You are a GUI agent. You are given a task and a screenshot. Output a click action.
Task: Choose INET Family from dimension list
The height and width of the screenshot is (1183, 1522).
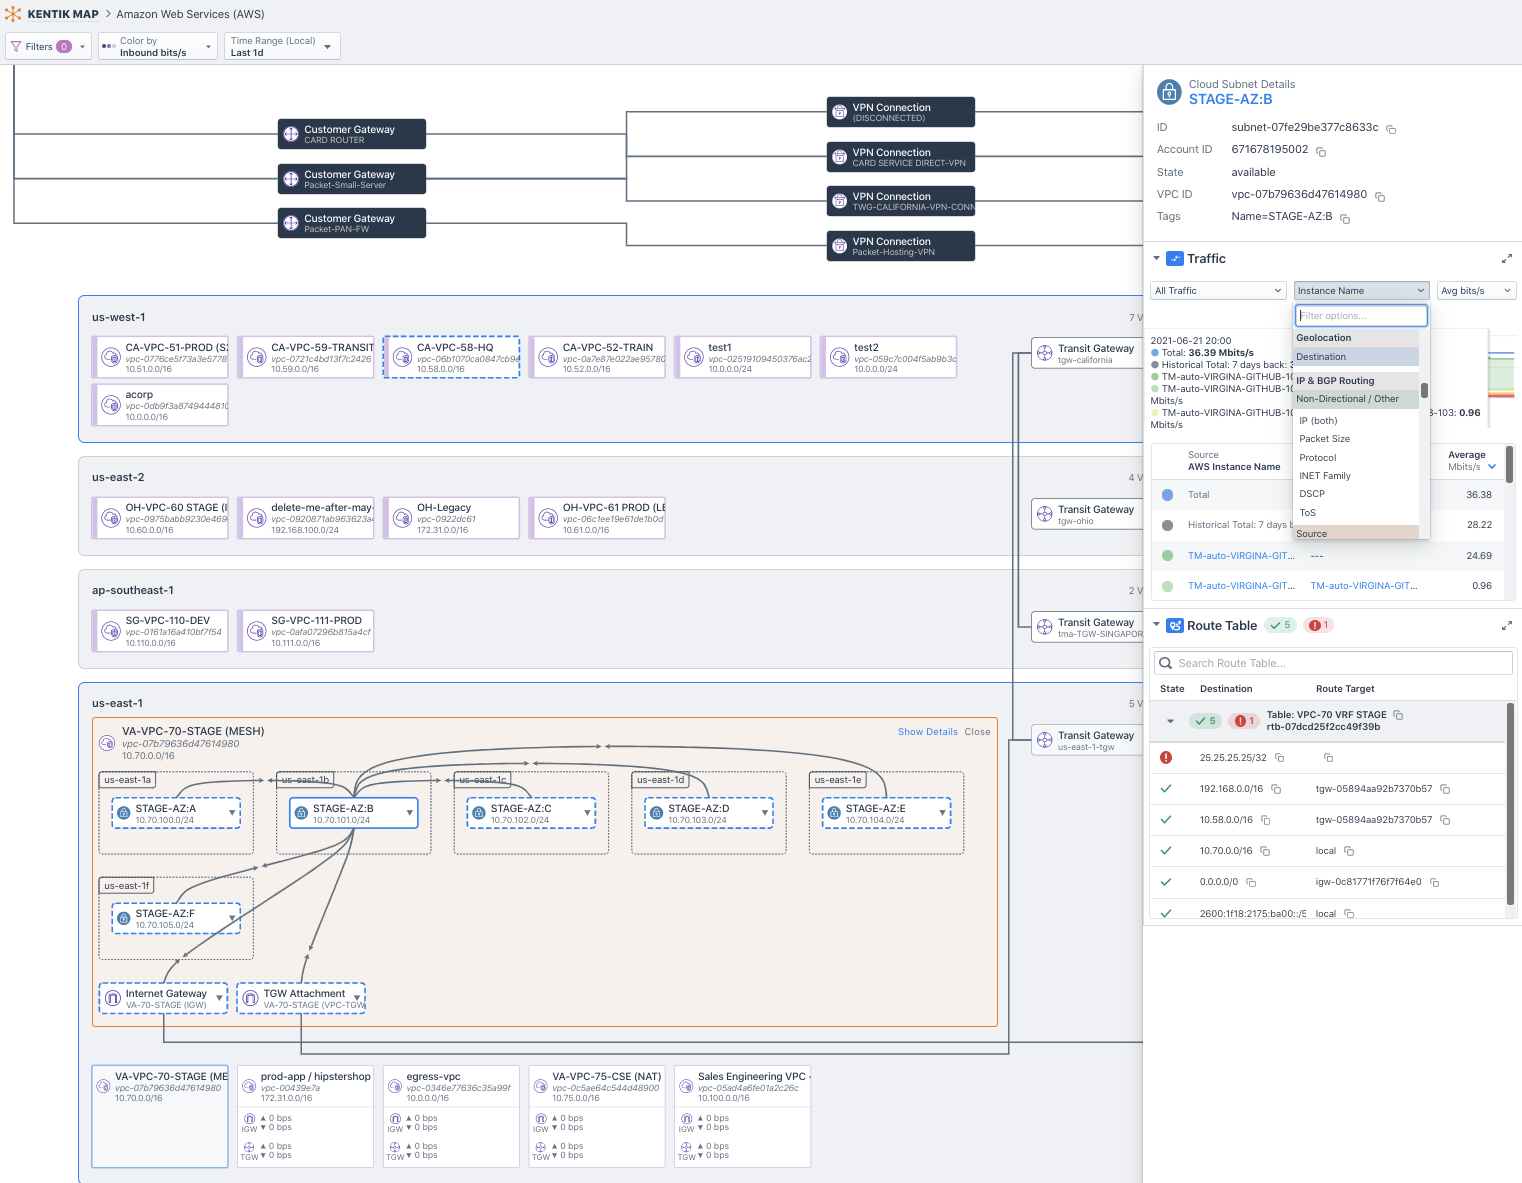tap(1357, 476)
